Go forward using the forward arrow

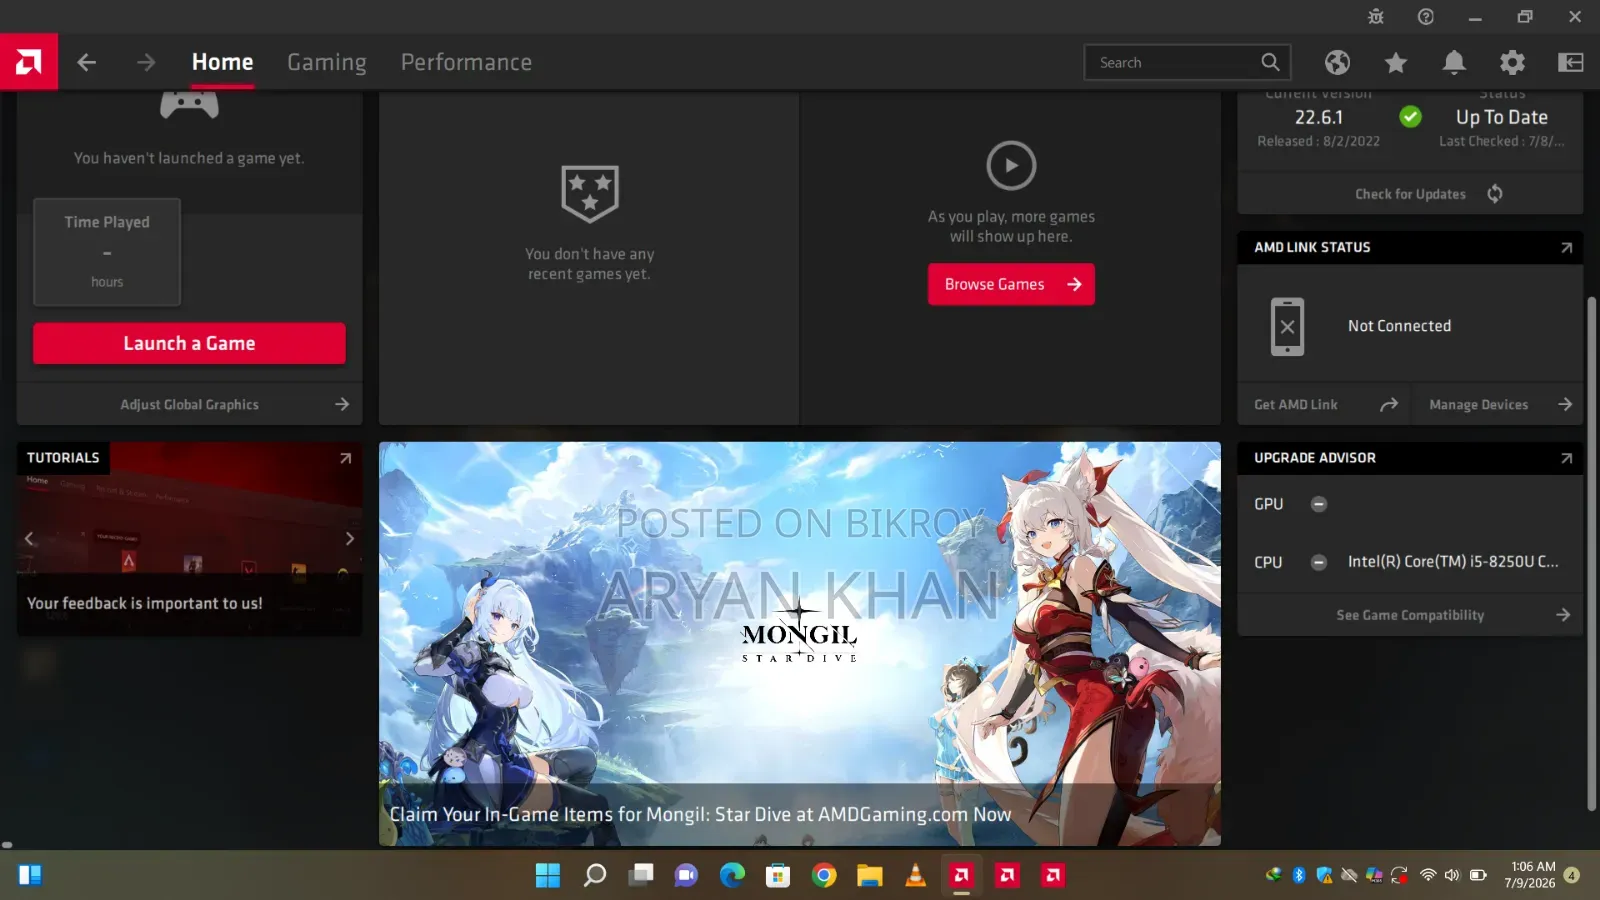click(146, 62)
